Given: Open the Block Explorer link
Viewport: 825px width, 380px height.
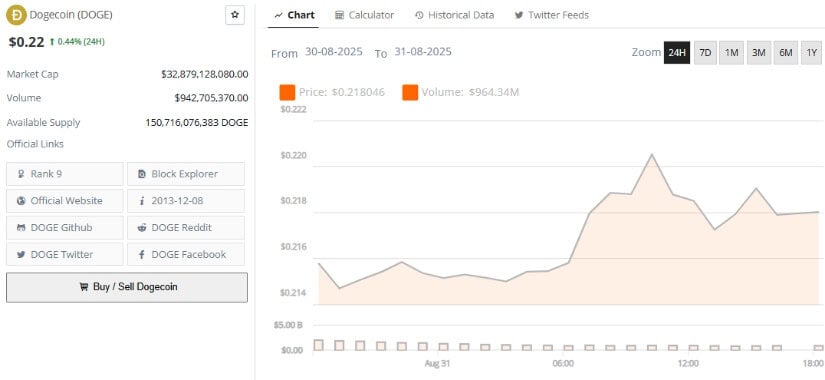Looking at the screenshot, I should [x=186, y=174].
